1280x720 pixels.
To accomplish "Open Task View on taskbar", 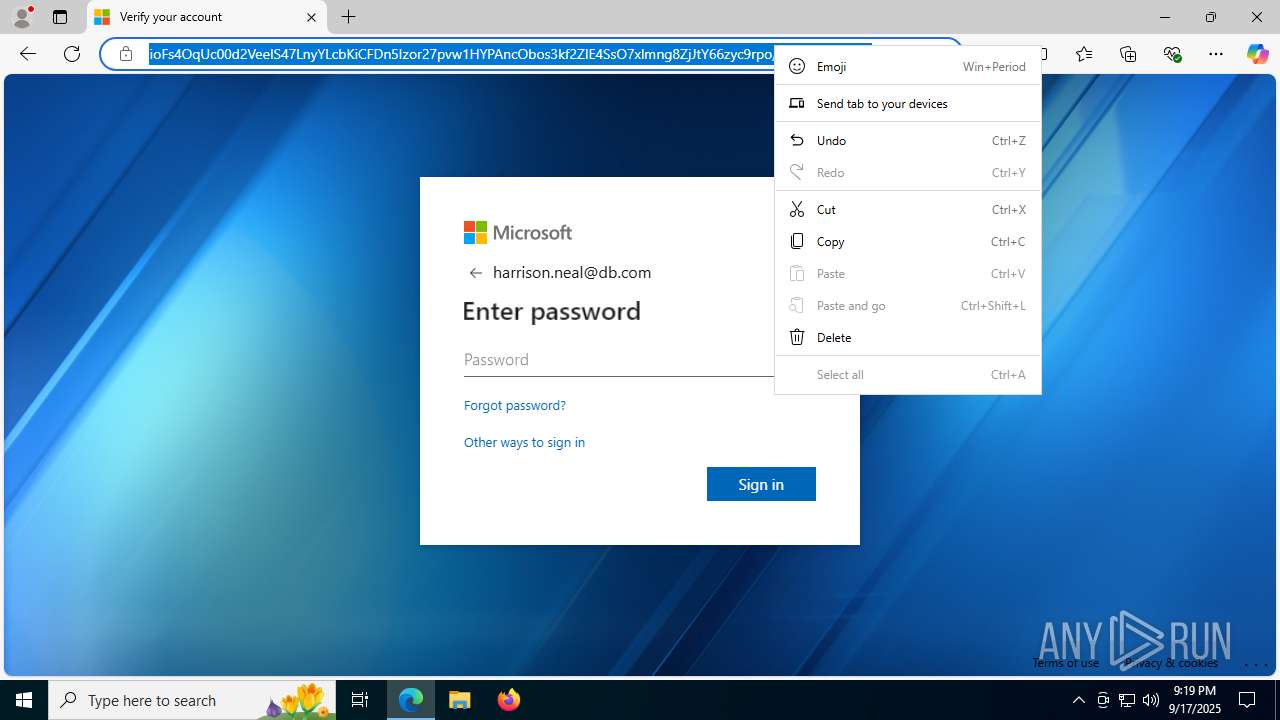I will (360, 700).
